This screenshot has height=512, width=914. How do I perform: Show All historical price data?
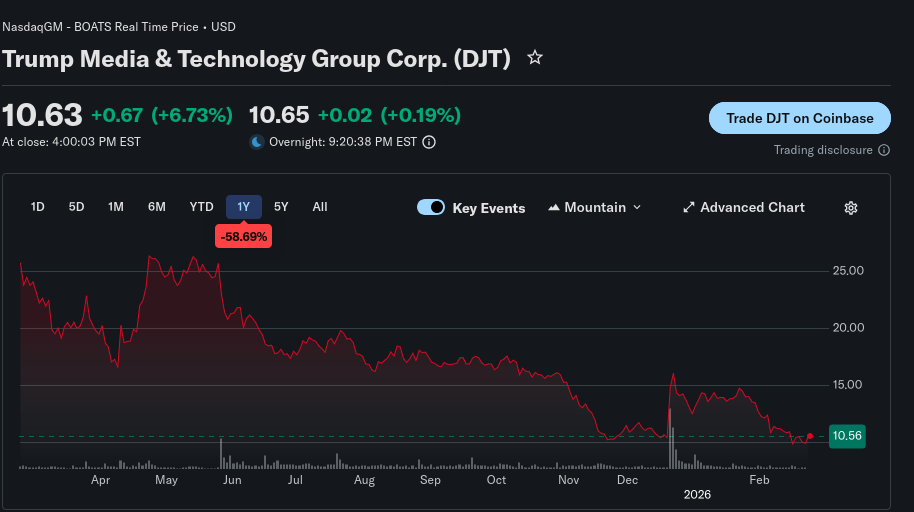[x=320, y=207]
